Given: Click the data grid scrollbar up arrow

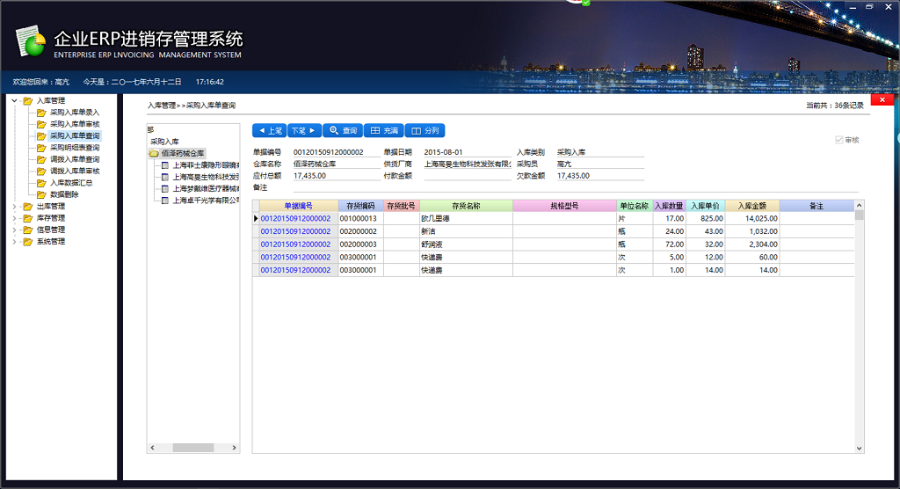Looking at the screenshot, I should pyautogui.click(x=859, y=205).
